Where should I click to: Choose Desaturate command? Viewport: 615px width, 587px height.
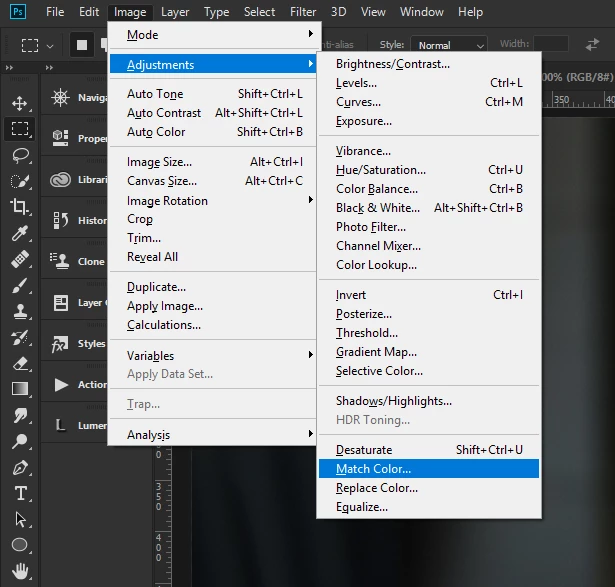[429, 450]
